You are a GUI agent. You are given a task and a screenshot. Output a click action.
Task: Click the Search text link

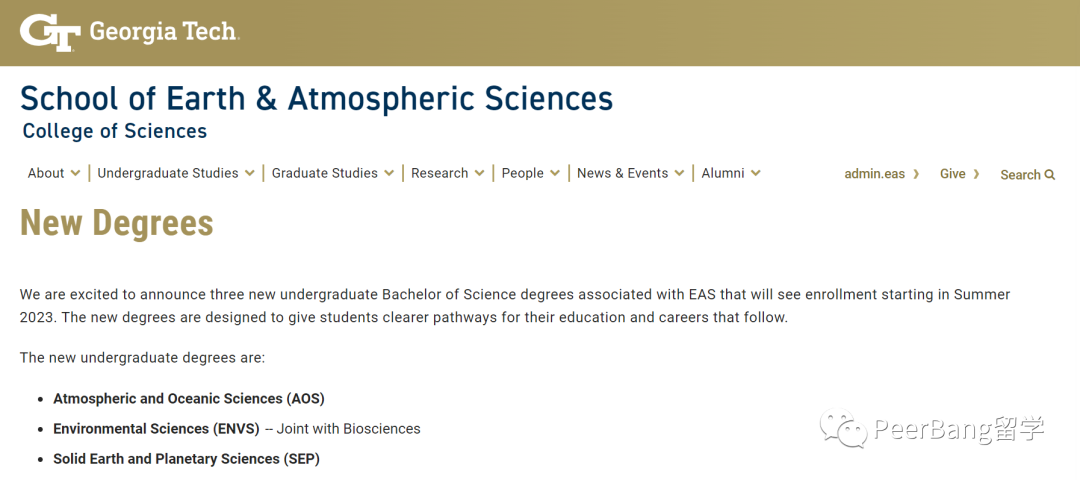(x=1020, y=175)
